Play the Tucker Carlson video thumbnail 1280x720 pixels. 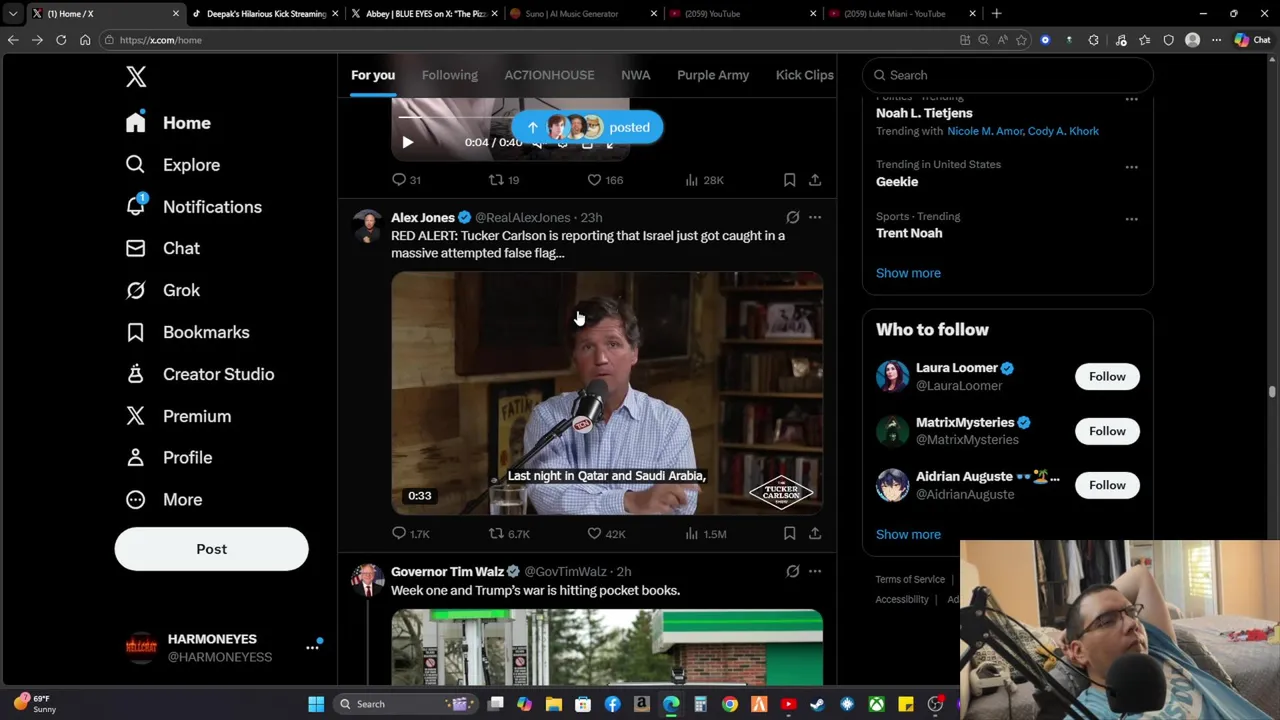[607, 393]
